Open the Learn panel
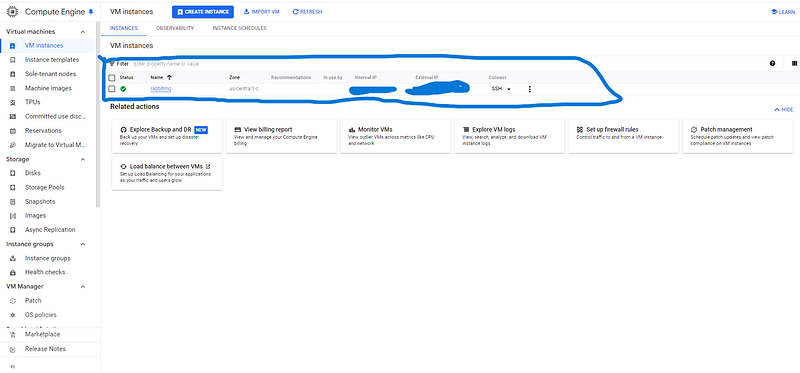800x373 pixels. click(783, 12)
